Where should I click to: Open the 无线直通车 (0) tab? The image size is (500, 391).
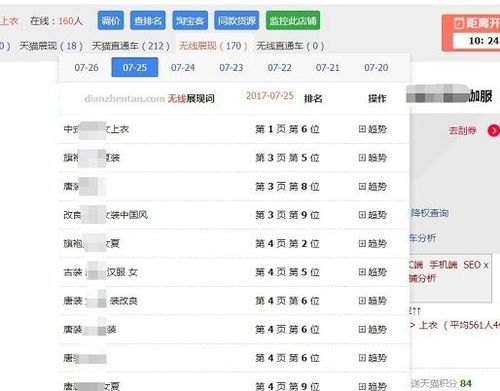[290, 46]
